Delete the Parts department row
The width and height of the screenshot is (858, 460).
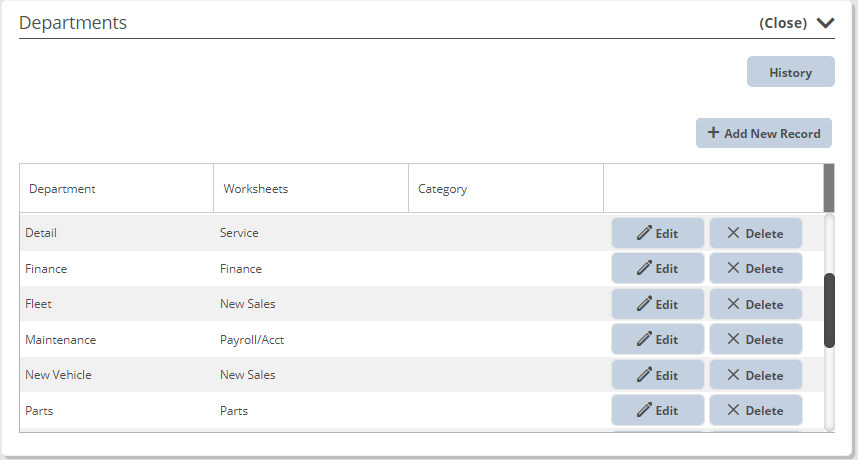(x=756, y=410)
